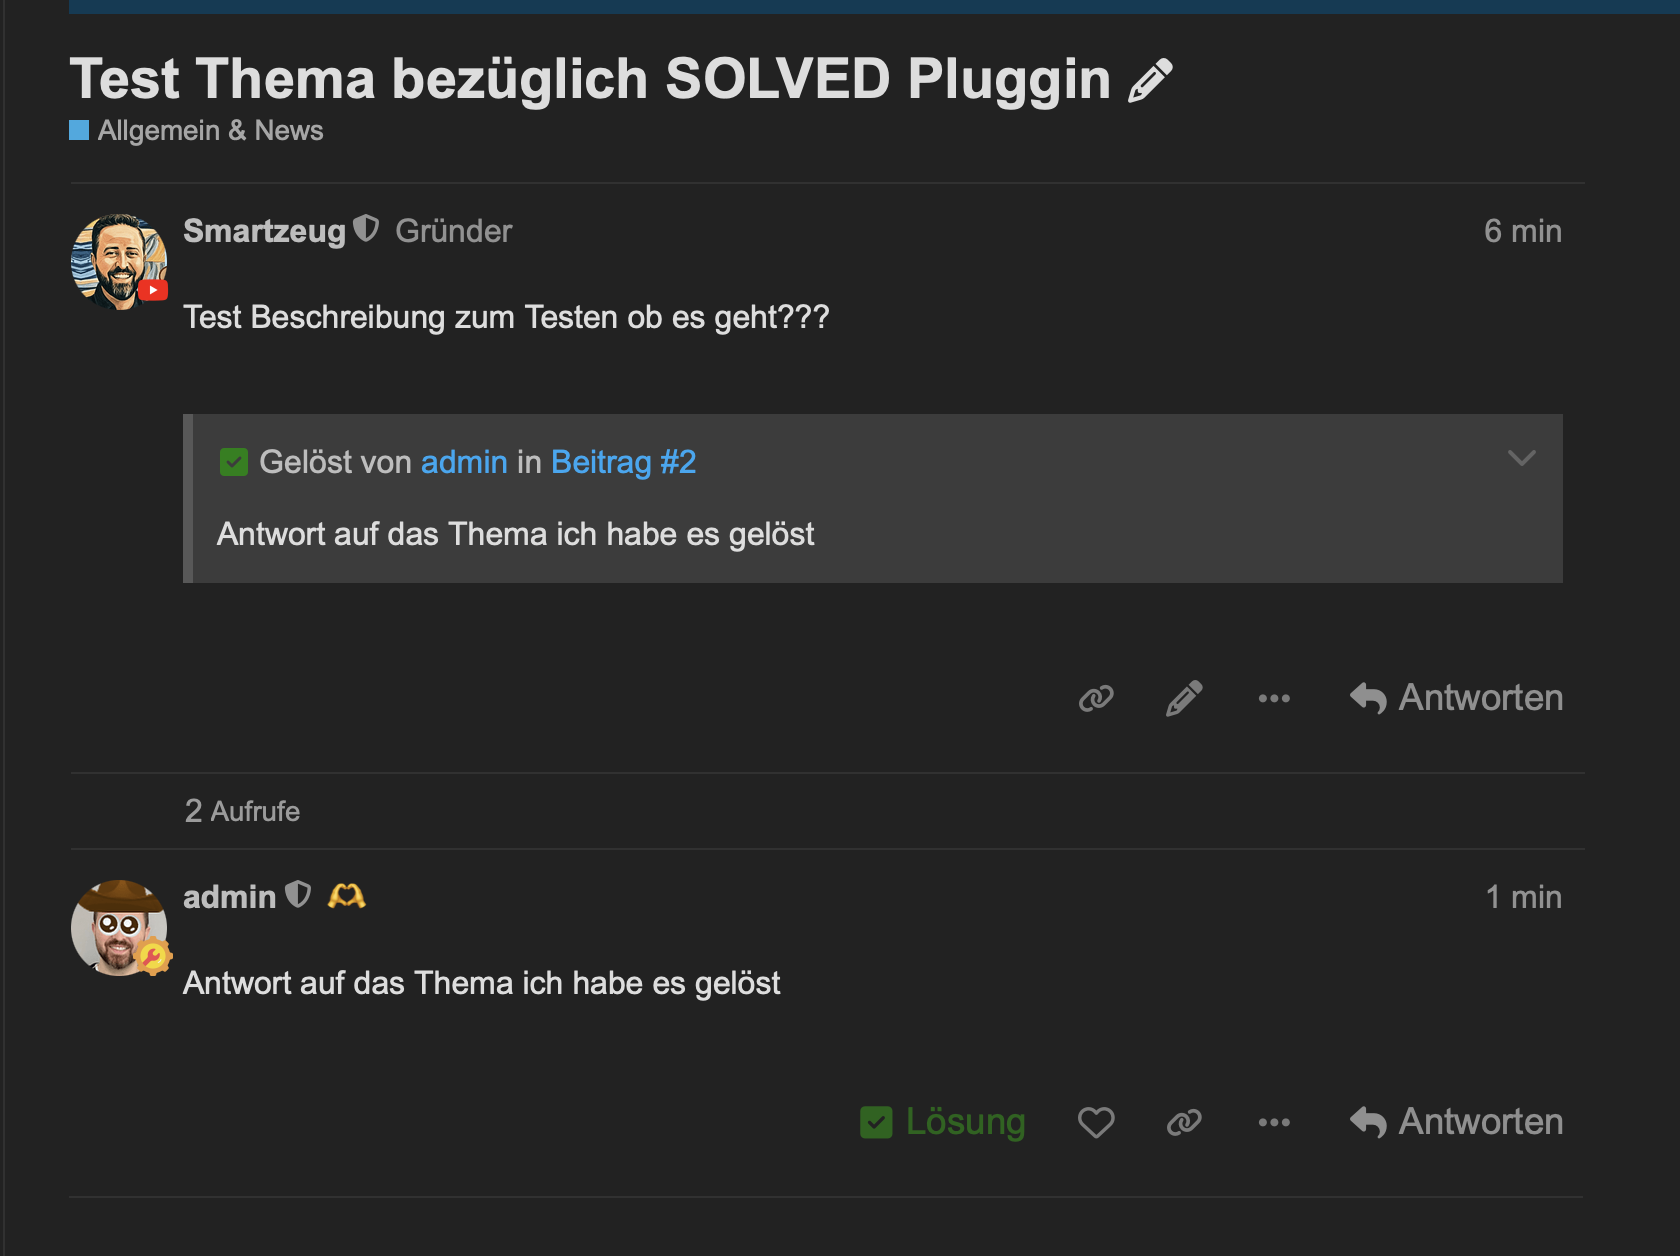The image size is (1680, 1256).
Task: Show more actions on Smartzeug's post
Action: (x=1274, y=698)
